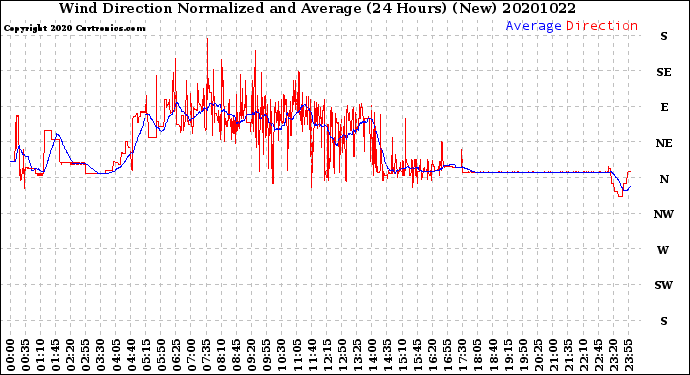Click the 07:35 time axis label
Image resolution: width=690 pixels, height=375 pixels.
tap(206, 355)
